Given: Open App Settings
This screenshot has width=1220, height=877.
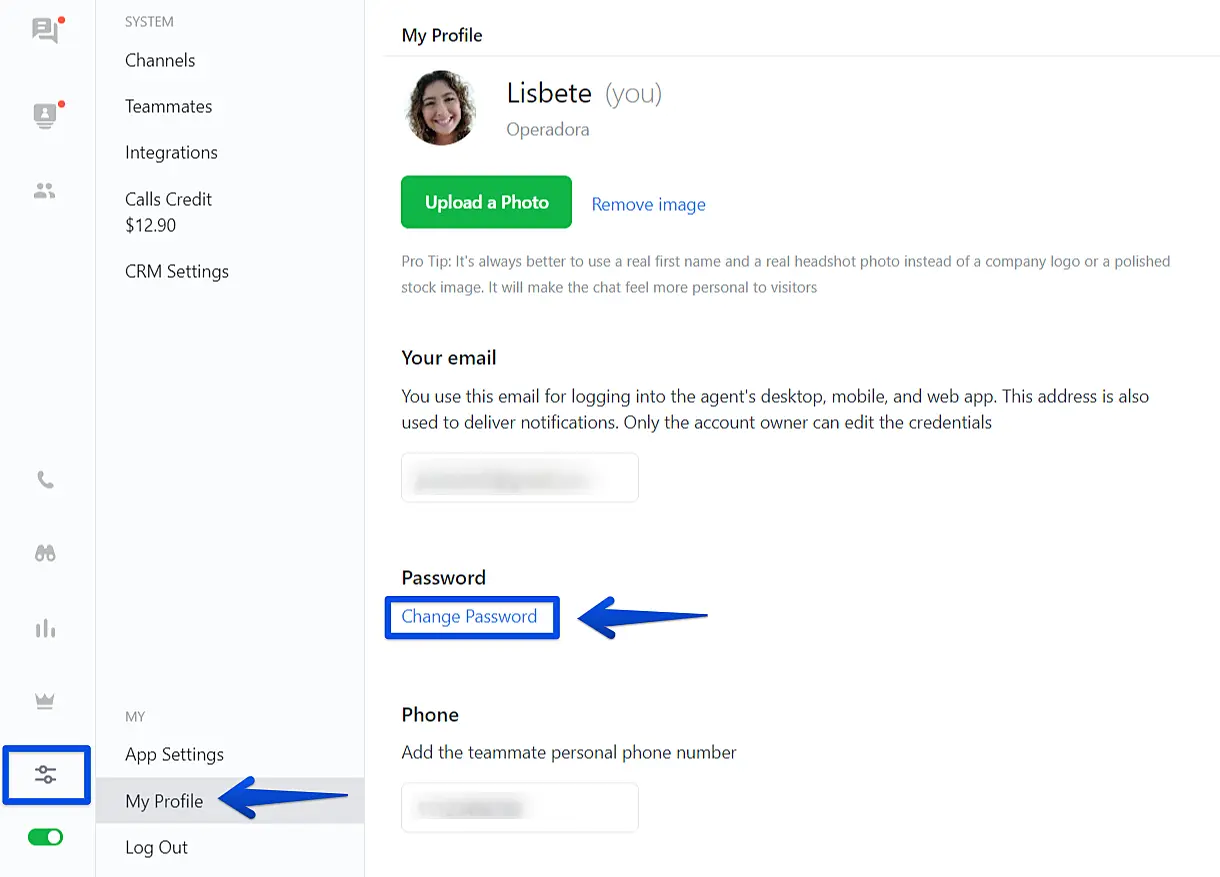Looking at the screenshot, I should (174, 754).
